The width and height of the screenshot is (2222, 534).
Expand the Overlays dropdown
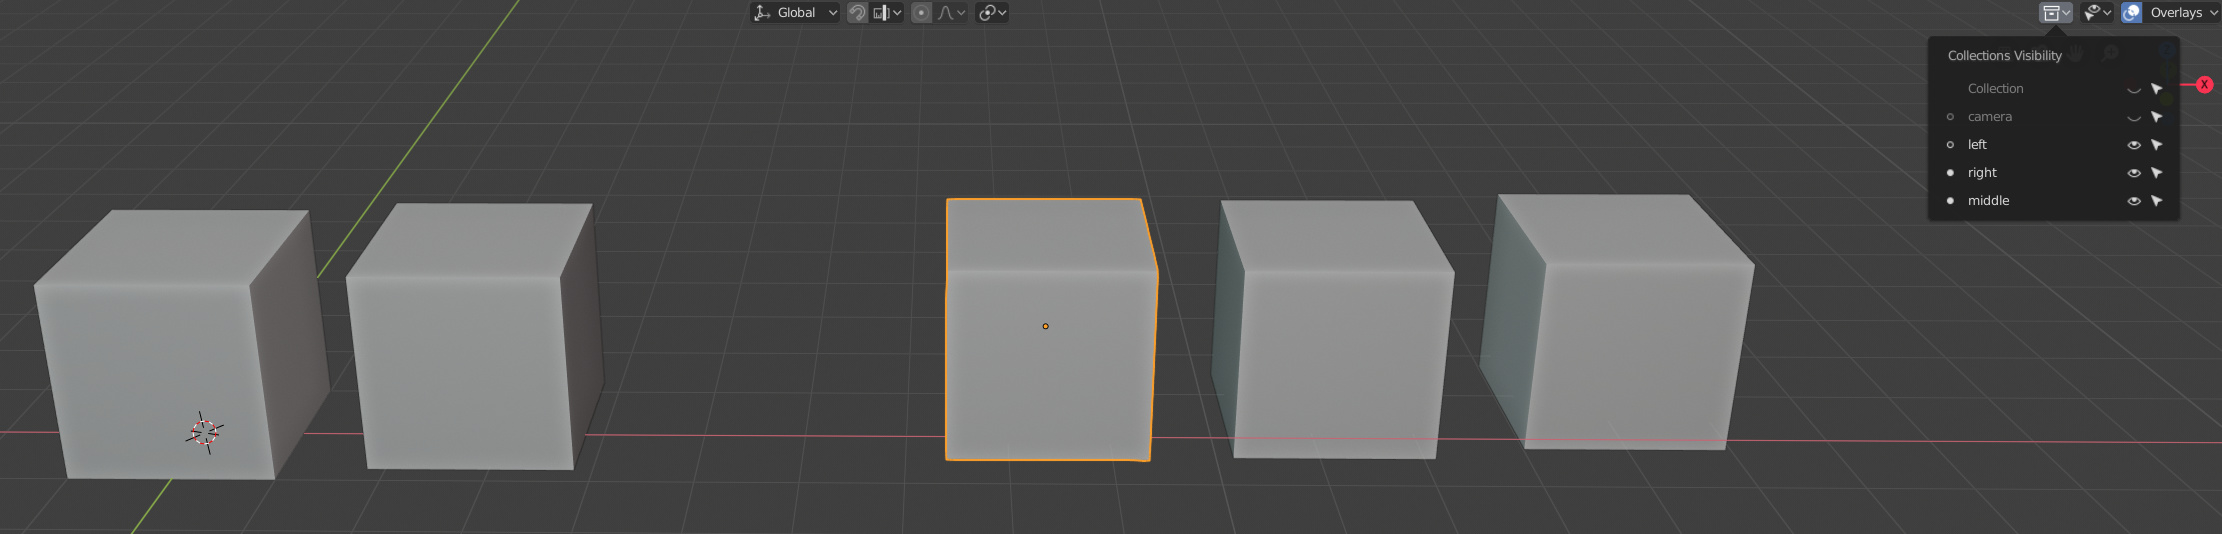(2182, 12)
